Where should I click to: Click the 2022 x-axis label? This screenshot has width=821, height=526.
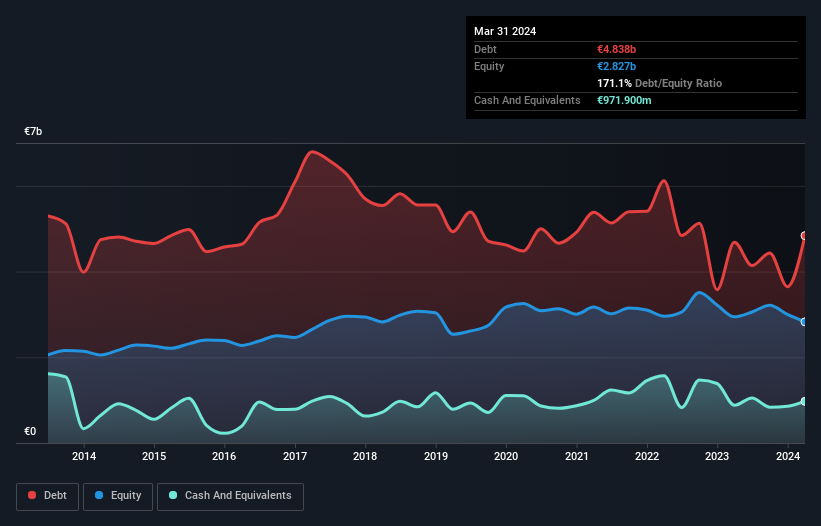(x=647, y=456)
